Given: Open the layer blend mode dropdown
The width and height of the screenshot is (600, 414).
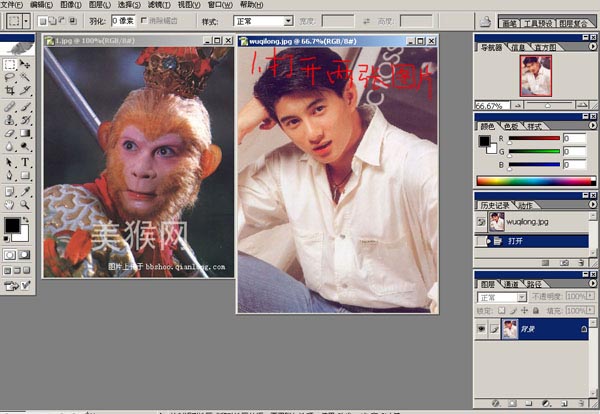Looking at the screenshot, I should coord(501,298).
